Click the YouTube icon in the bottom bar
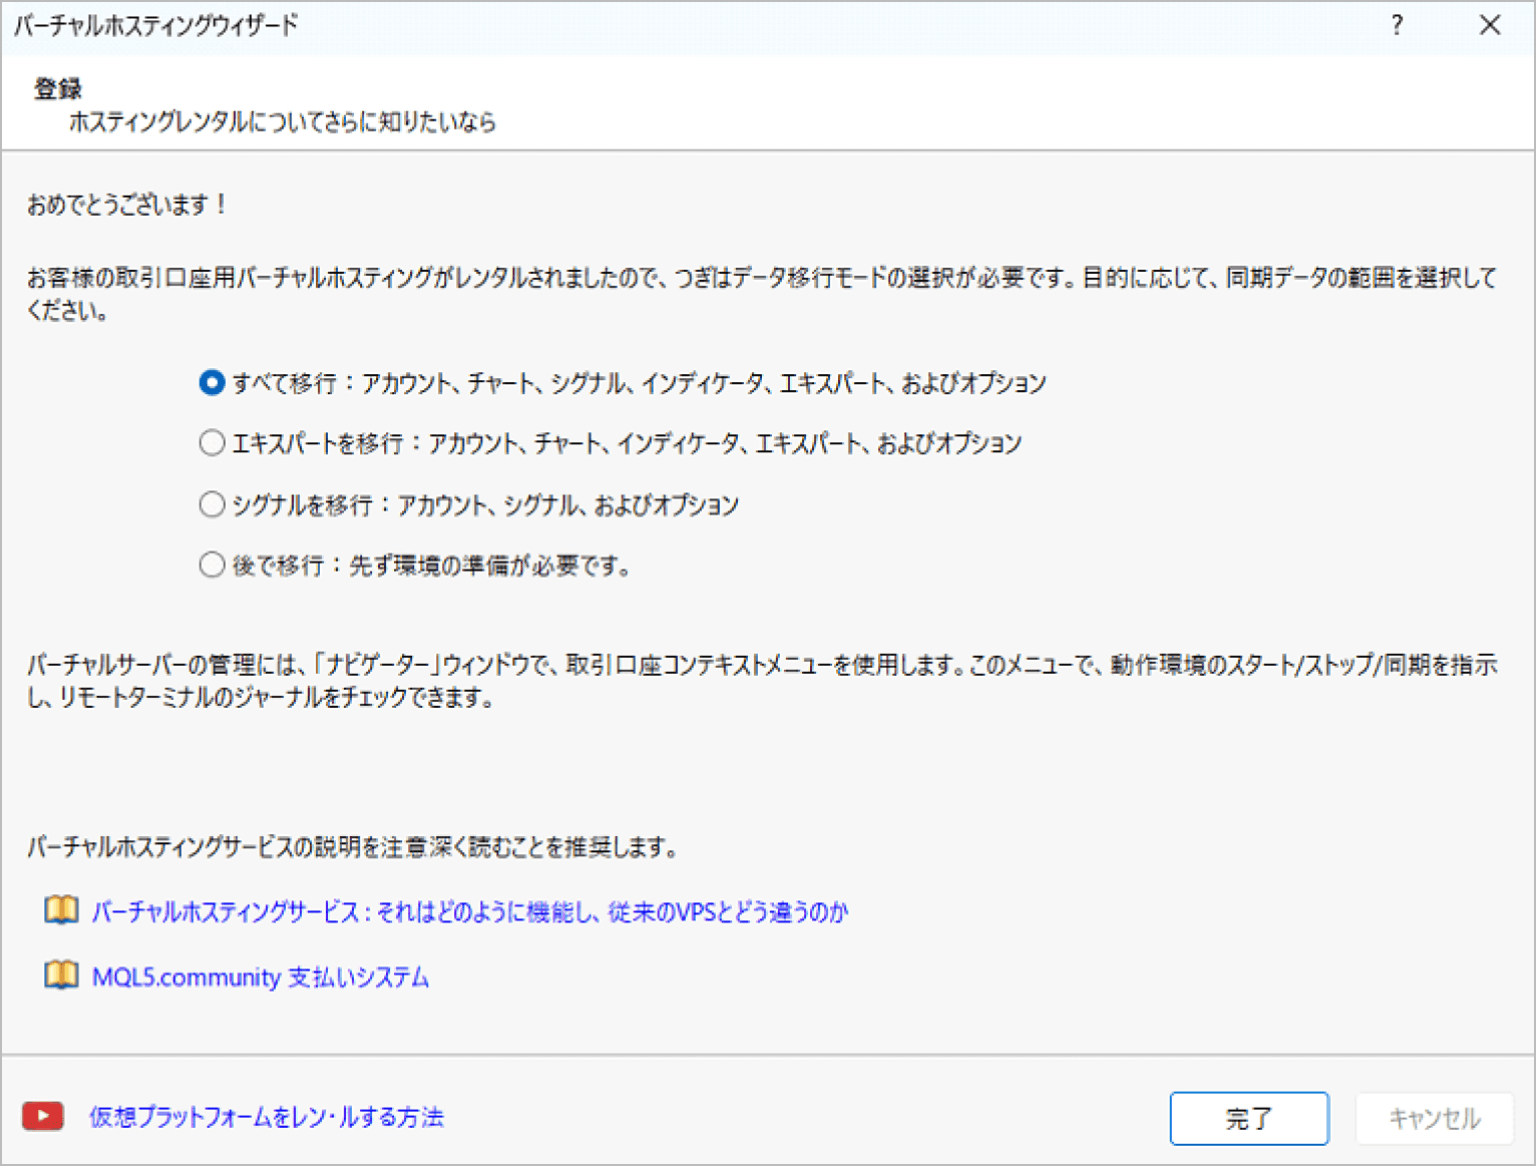 point(45,1118)
